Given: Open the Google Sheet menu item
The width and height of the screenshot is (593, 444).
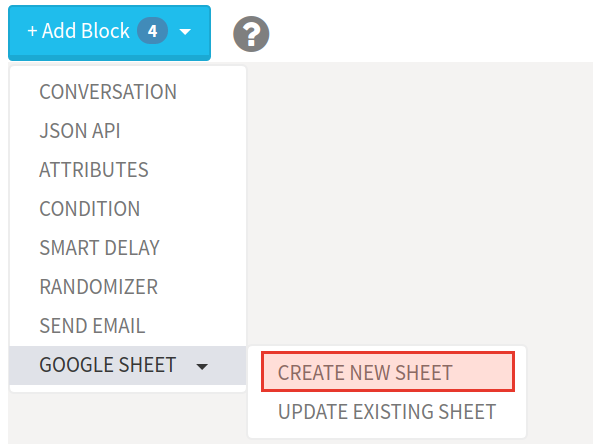Looking at the screenshot, I should pos(128,365).
